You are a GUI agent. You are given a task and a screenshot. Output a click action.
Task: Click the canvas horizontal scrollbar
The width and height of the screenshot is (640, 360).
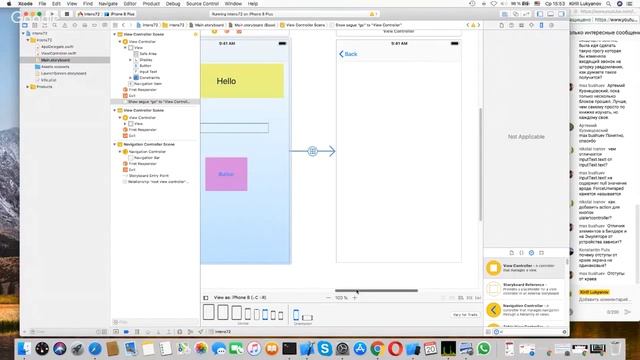click(376, 291)
